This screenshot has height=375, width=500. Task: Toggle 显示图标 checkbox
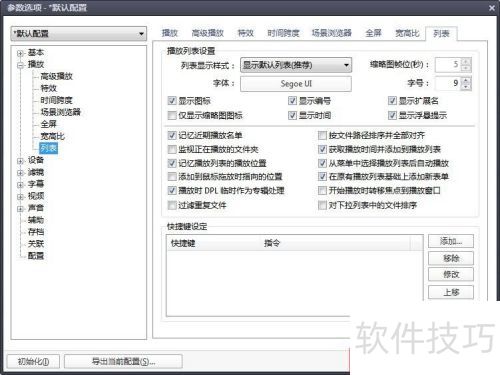(172, 101)
